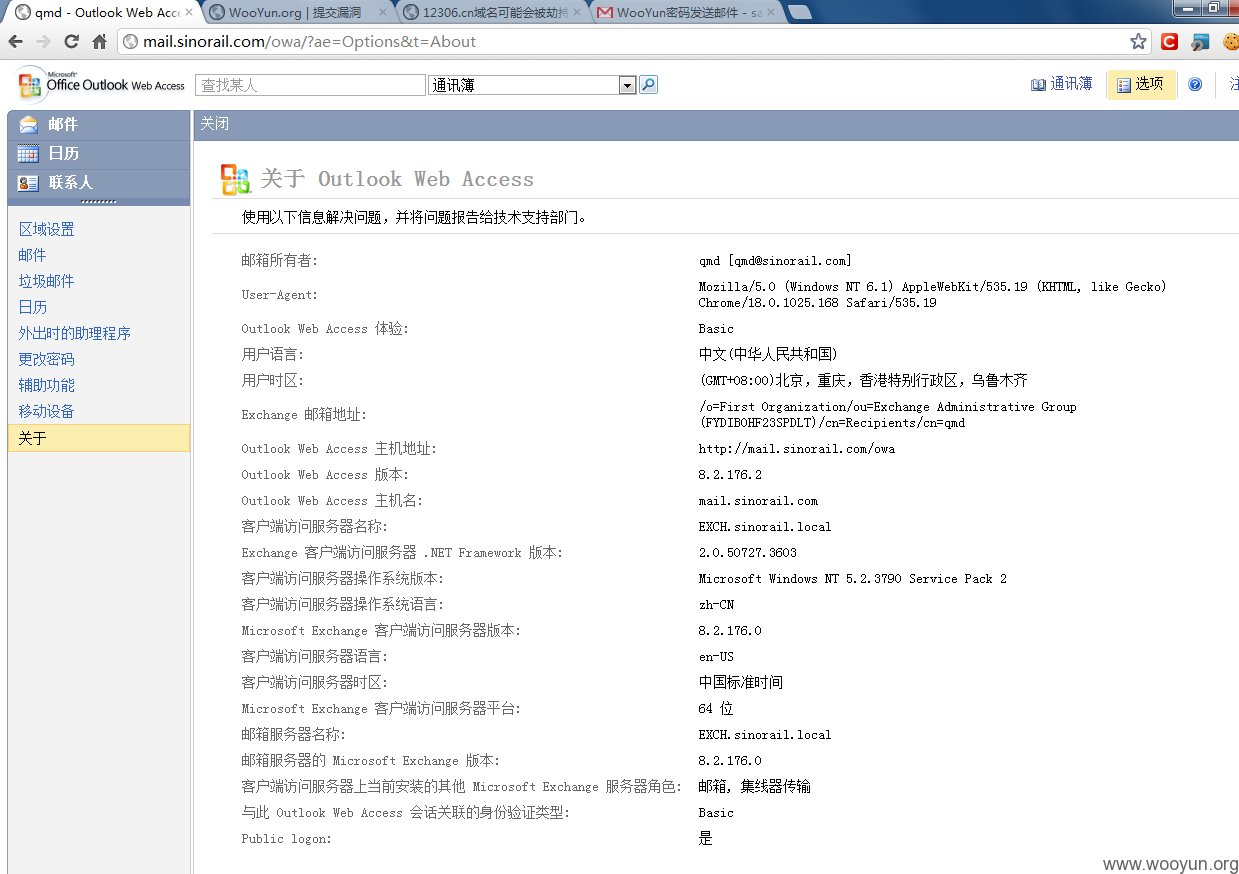Open a new browser tab
Viewport: 1239px width, 874px height.
click(x=799, y=13)
